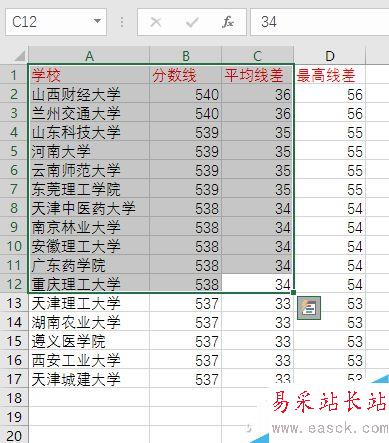This screenshot has width=389, height=443.
Task: Click cell 重庆理工大学
Action: [x=89, y=284]
